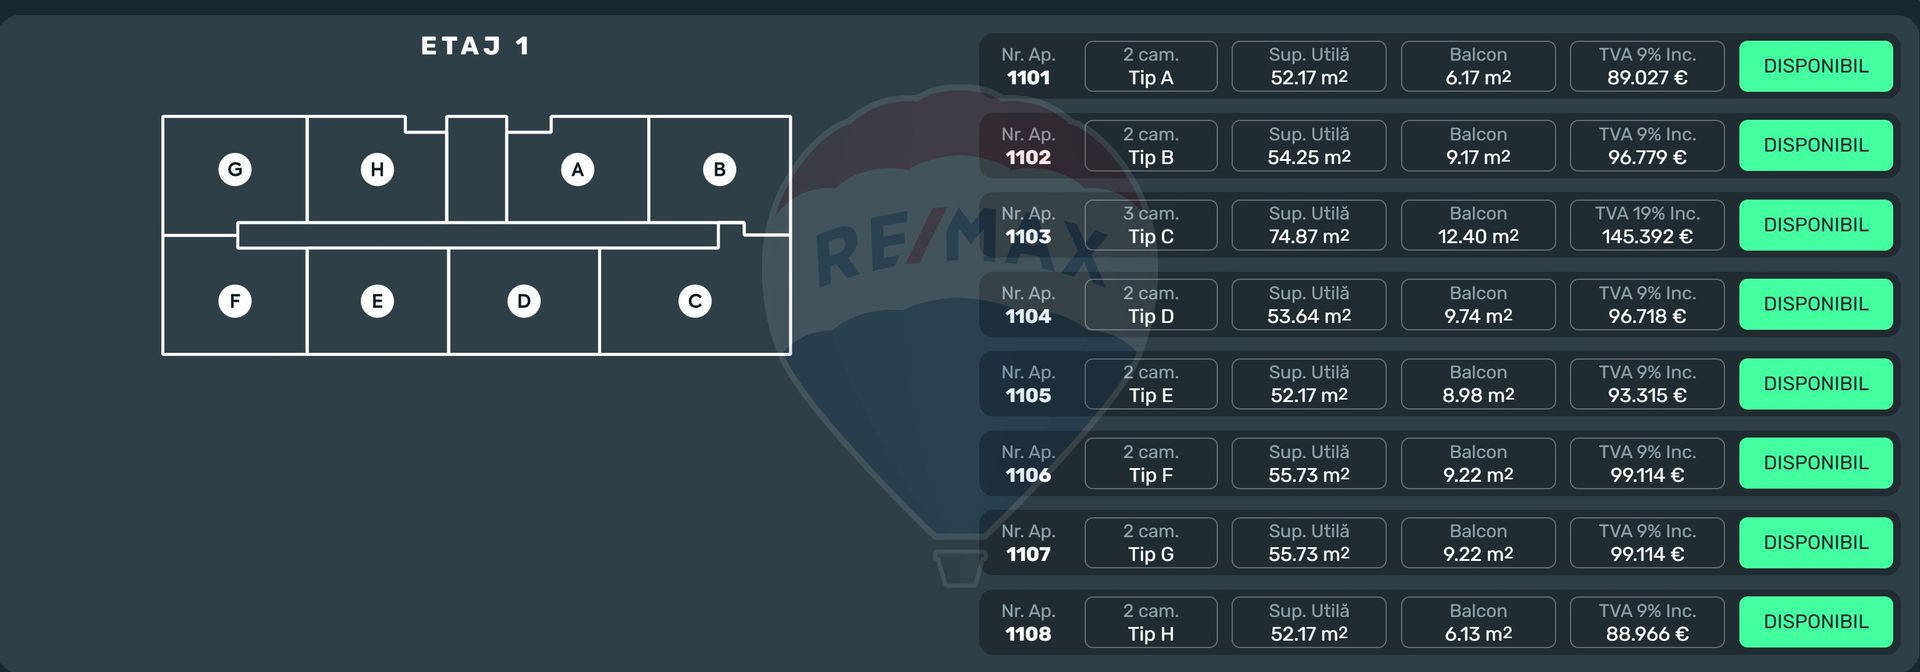Image resolution: width=1920 pixels, height=672 pixels.
Task: Choose apartment marker C on floor plan
Action: (694, 301)
